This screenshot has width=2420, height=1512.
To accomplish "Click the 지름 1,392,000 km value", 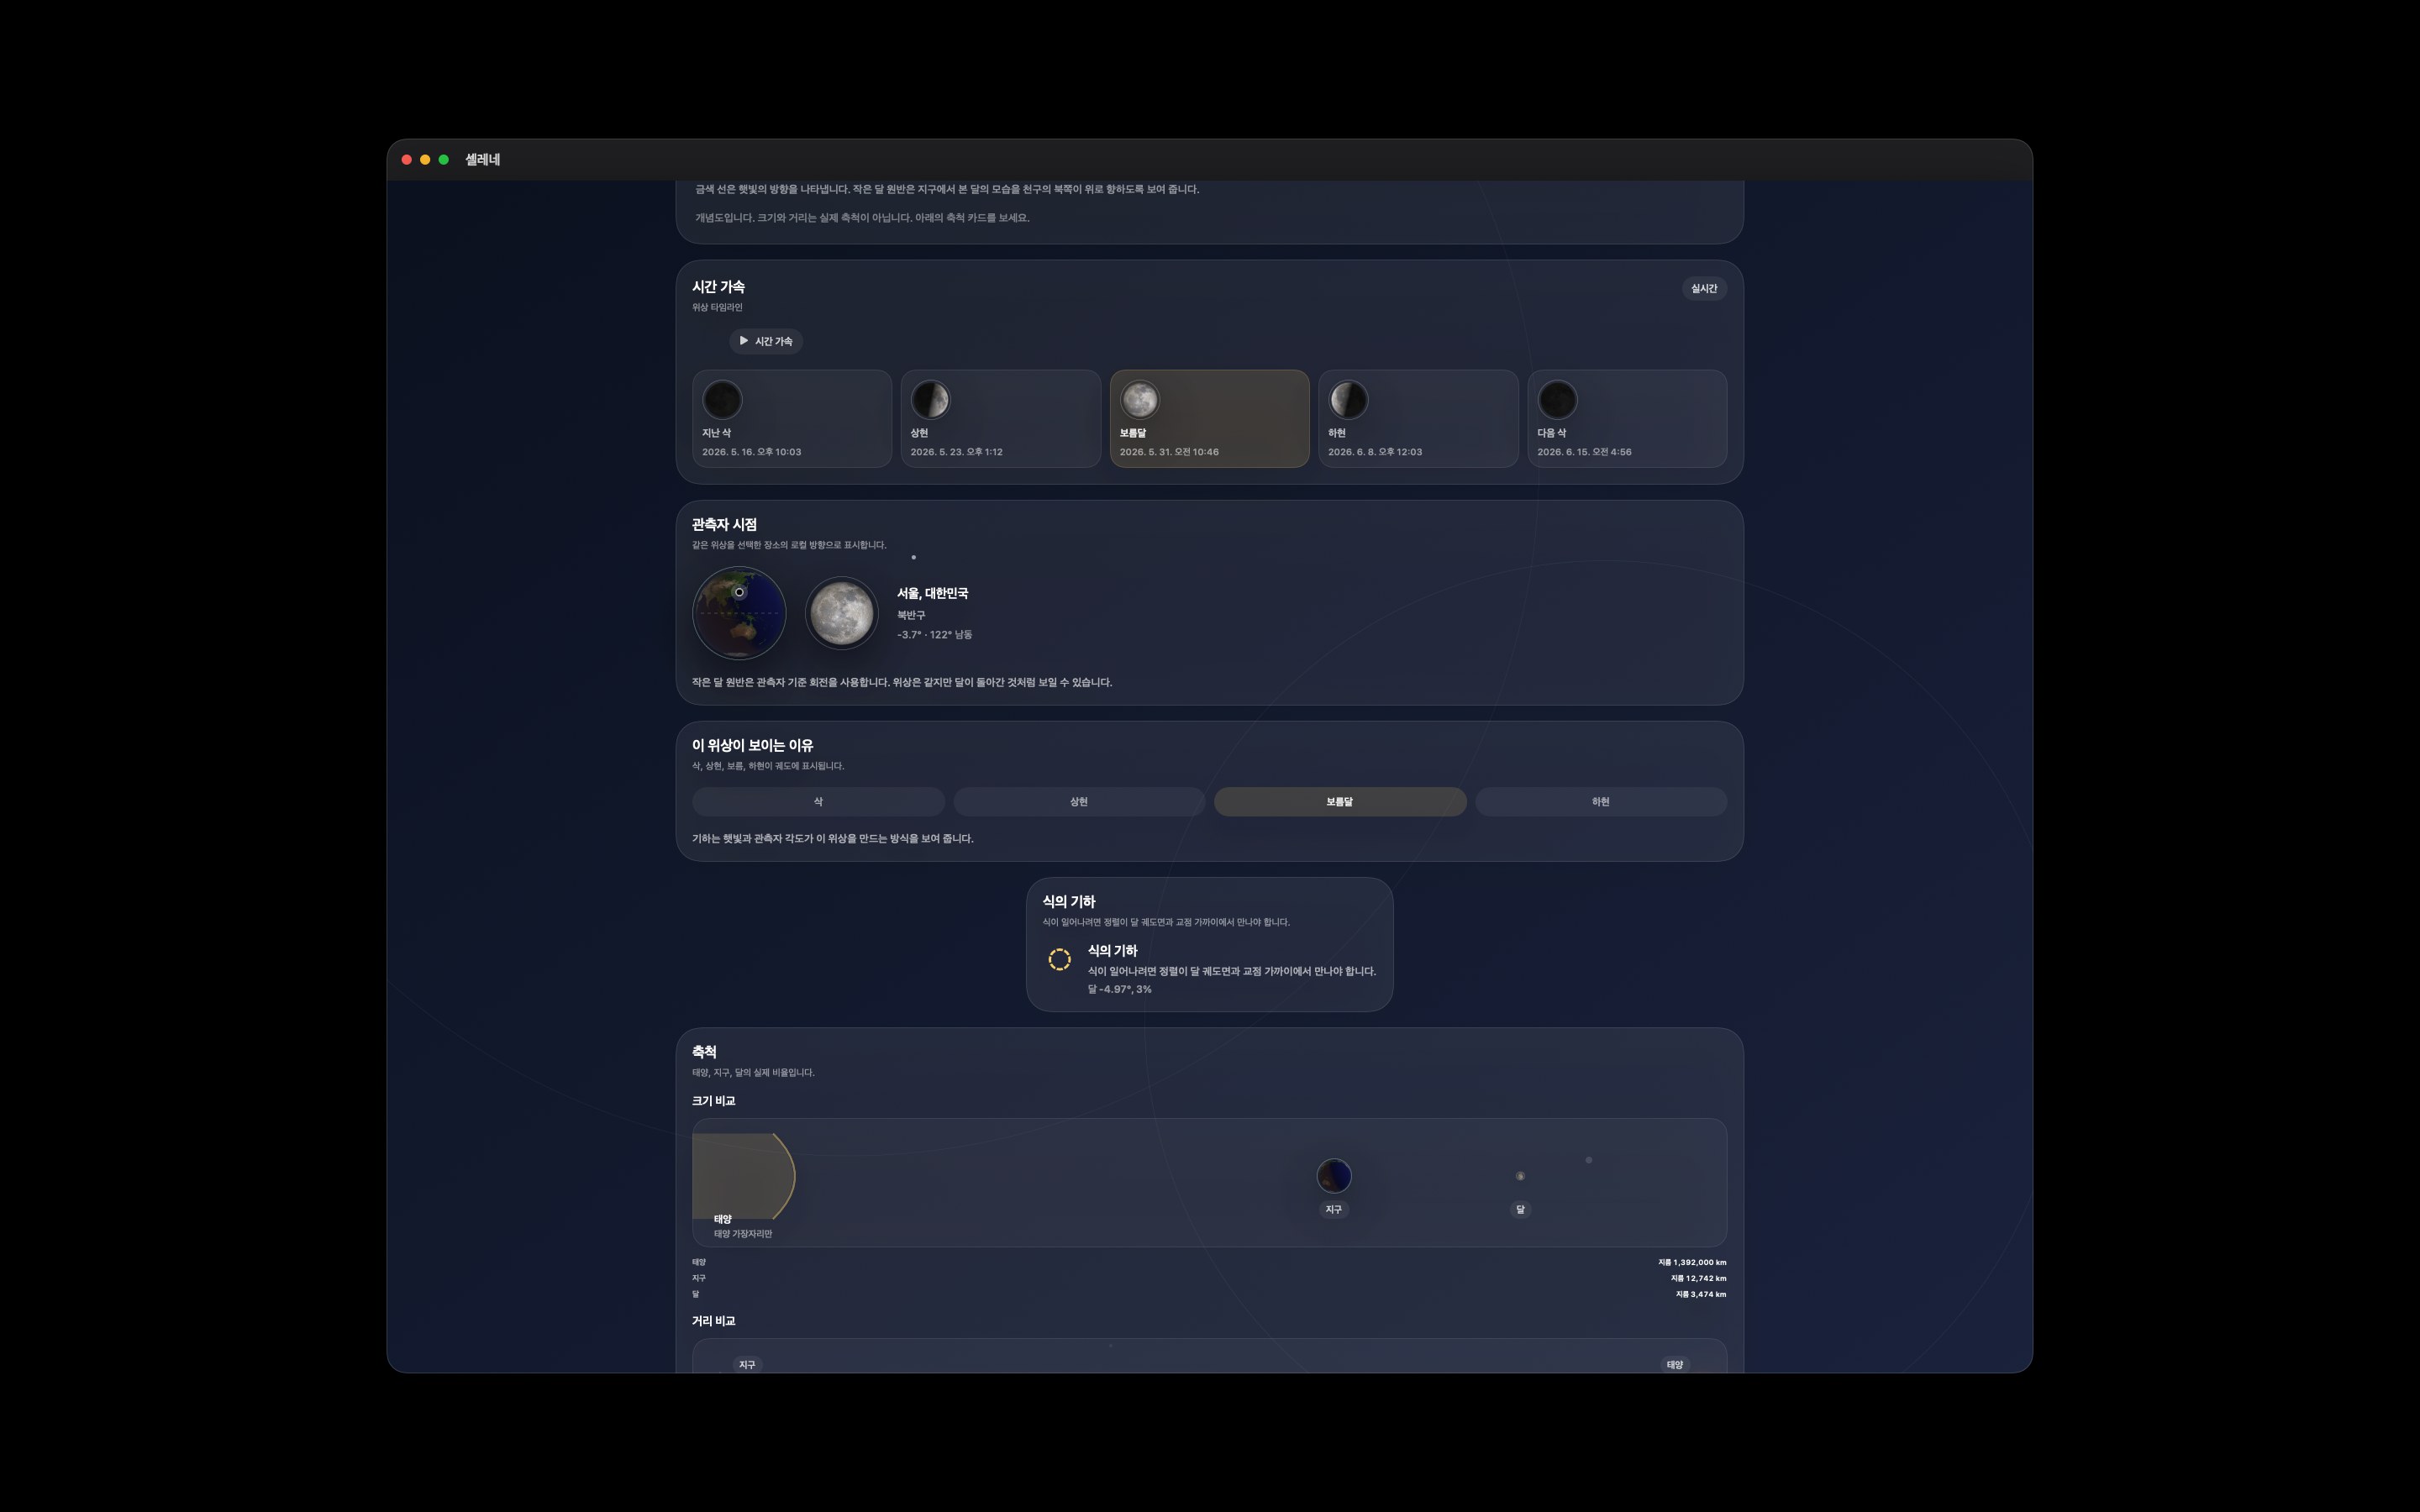I will 1692,1262.
